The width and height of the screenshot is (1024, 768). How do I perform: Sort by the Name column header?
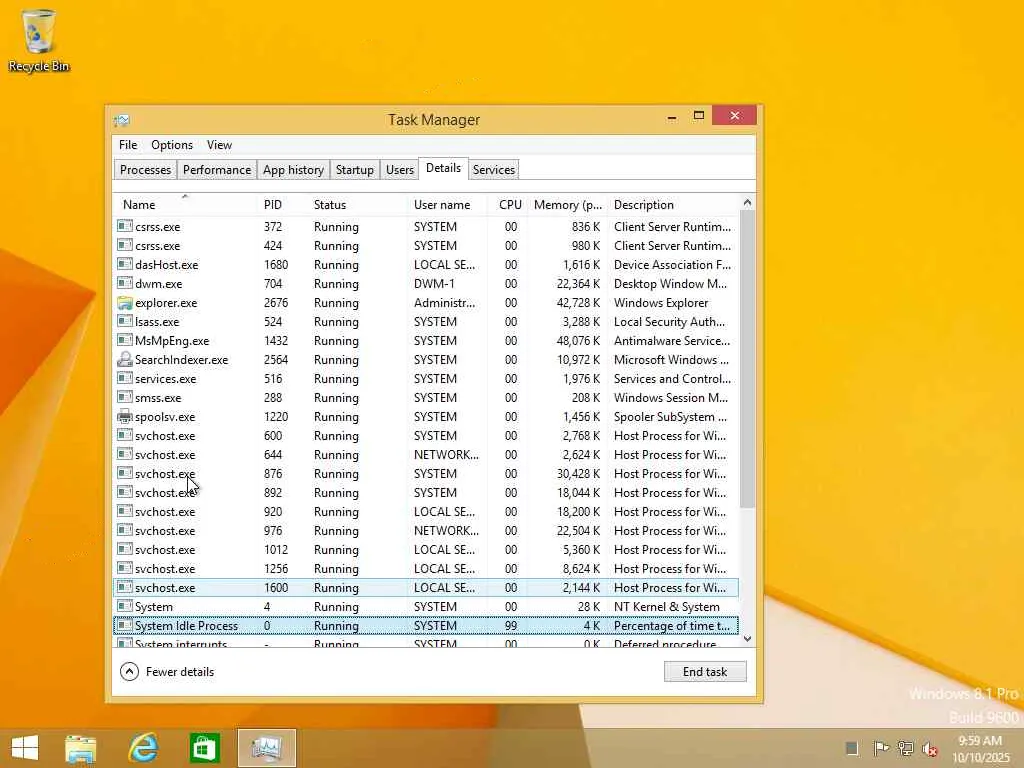pyautogui.click(x=185, y=204)
